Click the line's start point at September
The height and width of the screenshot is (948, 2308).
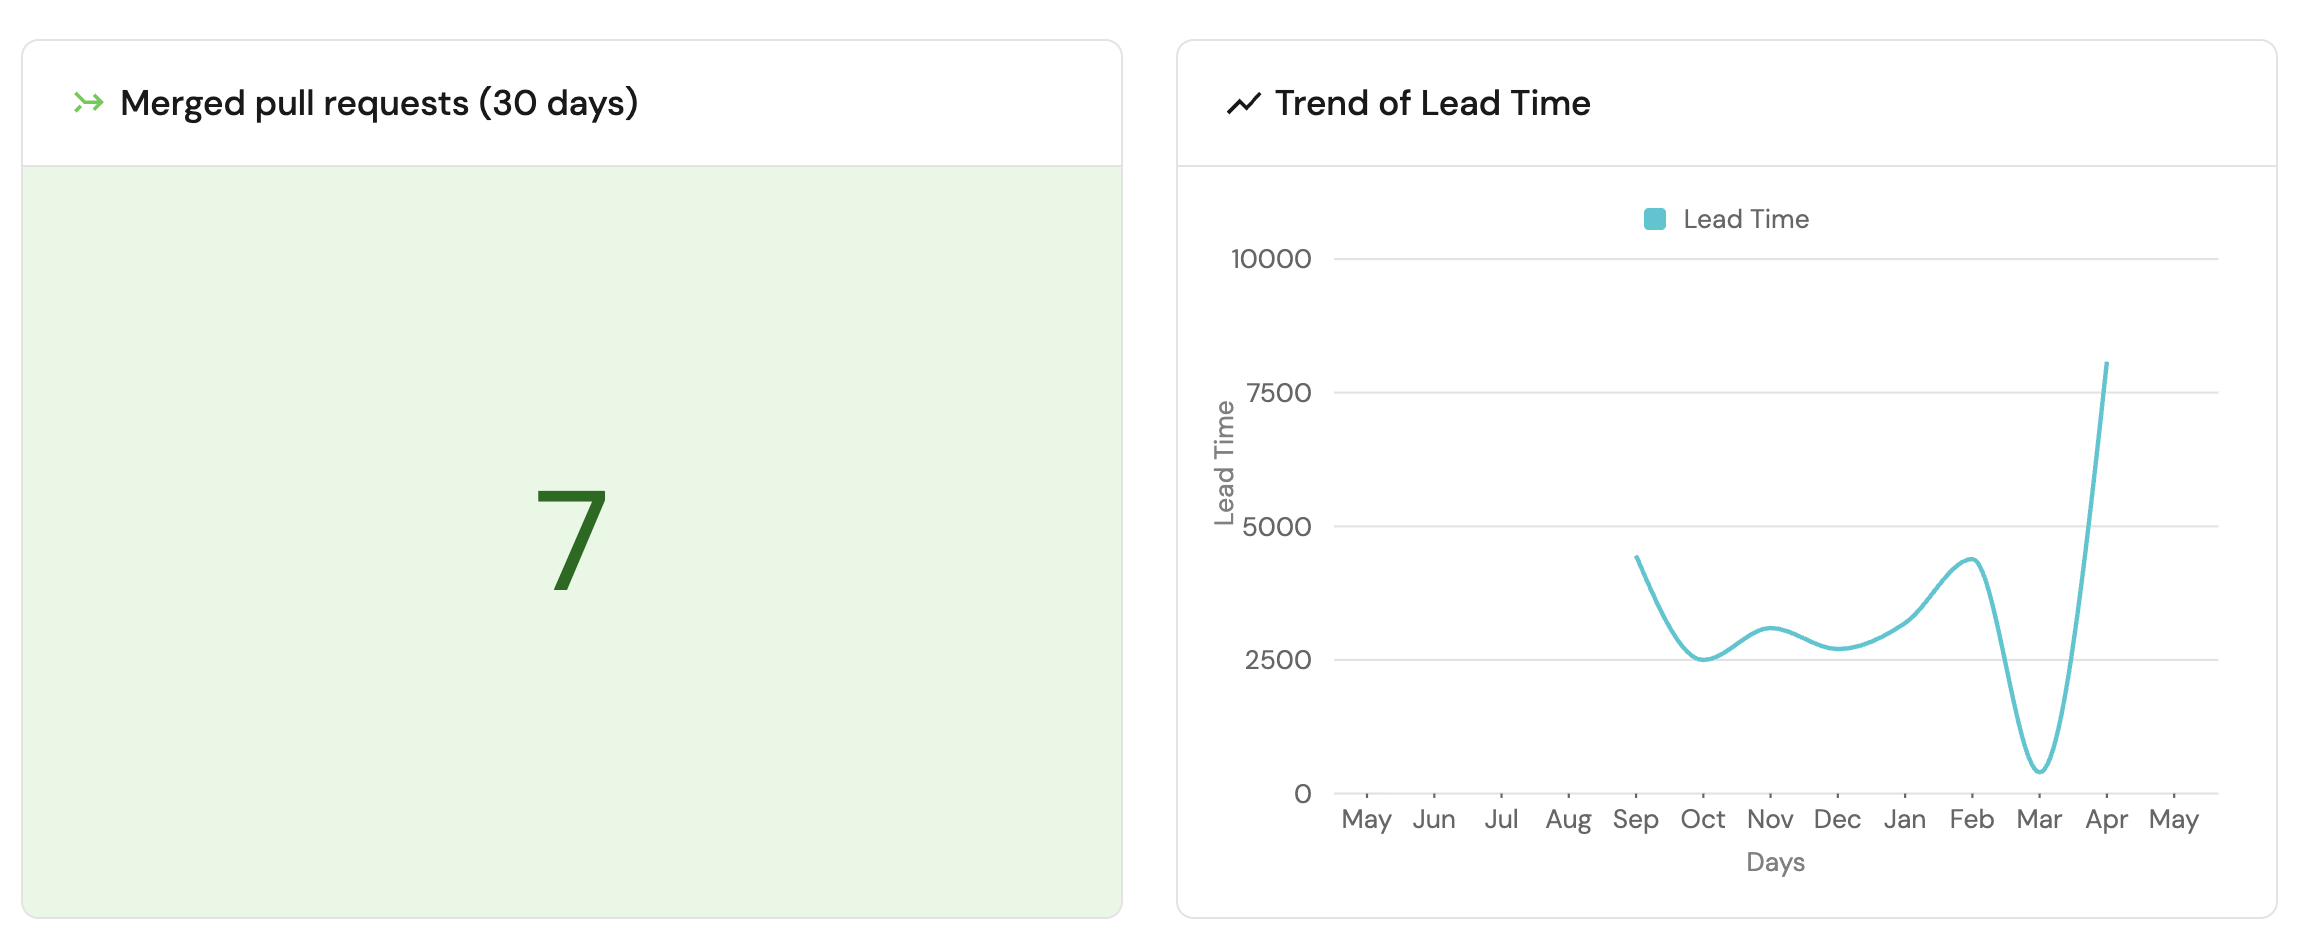(1637, 557)
